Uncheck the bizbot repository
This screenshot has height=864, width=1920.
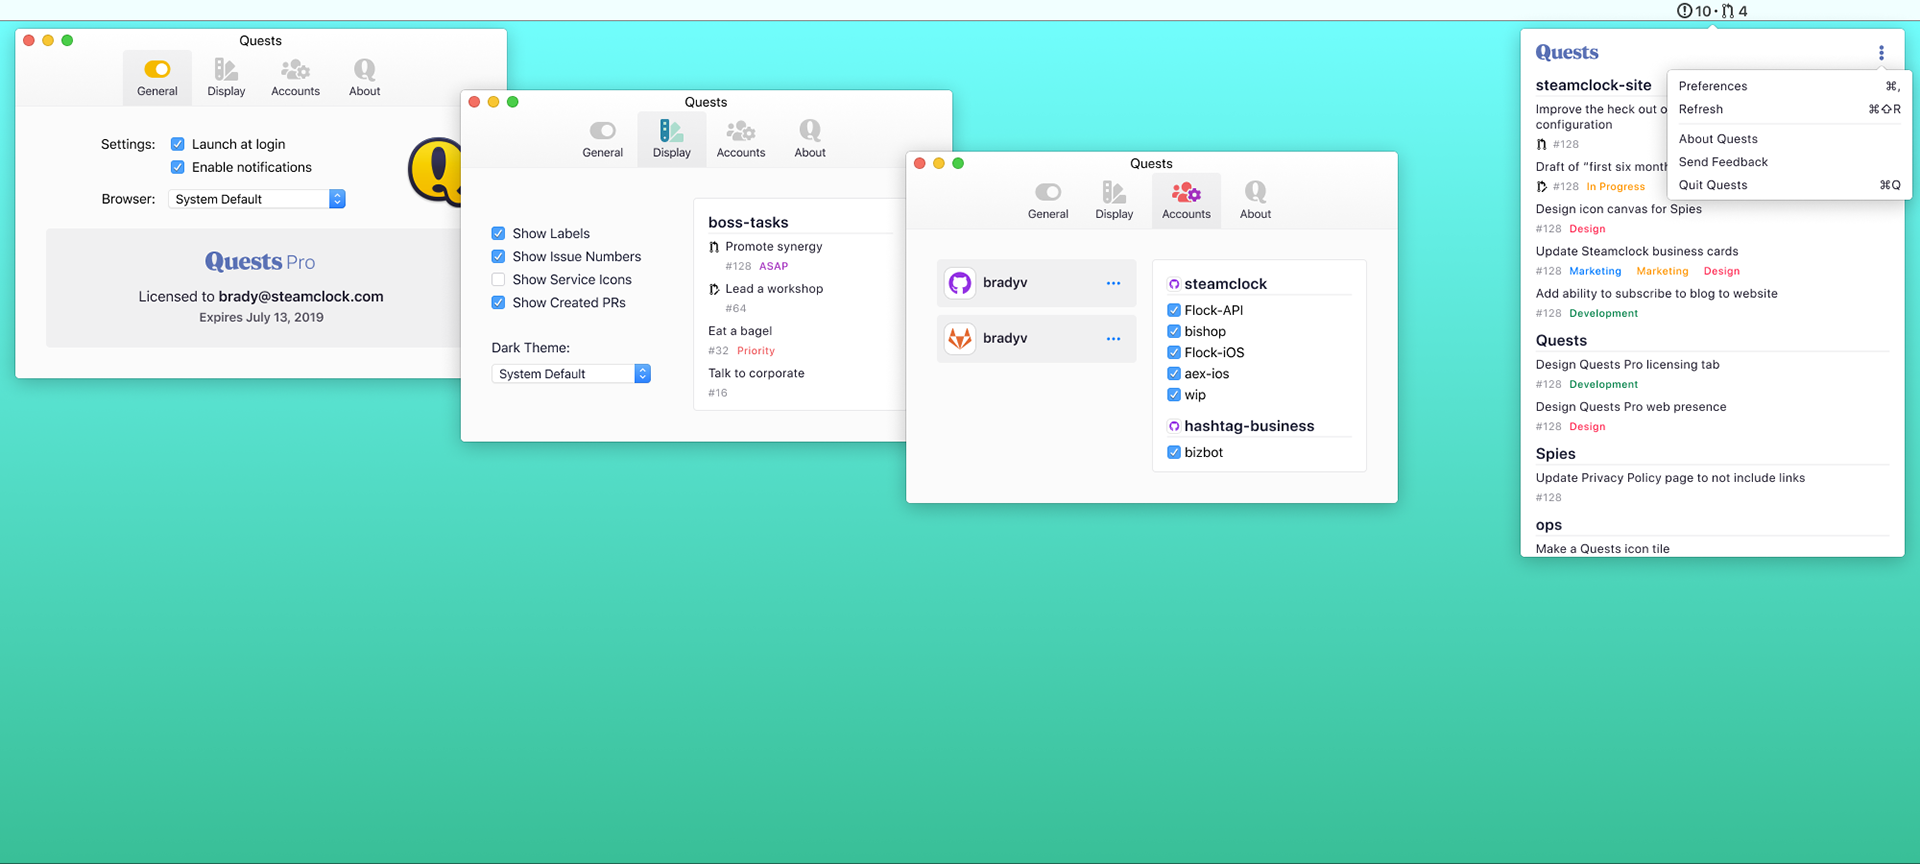coord(1174,452)
